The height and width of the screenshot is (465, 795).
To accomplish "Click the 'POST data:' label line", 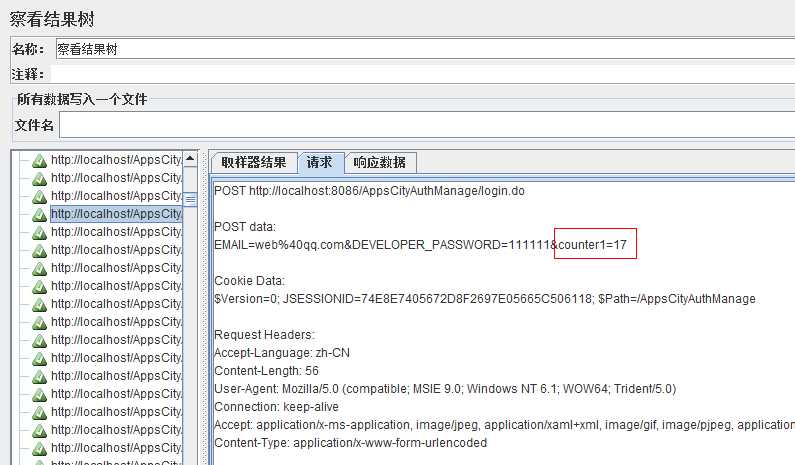I will [x=245, y=227].
